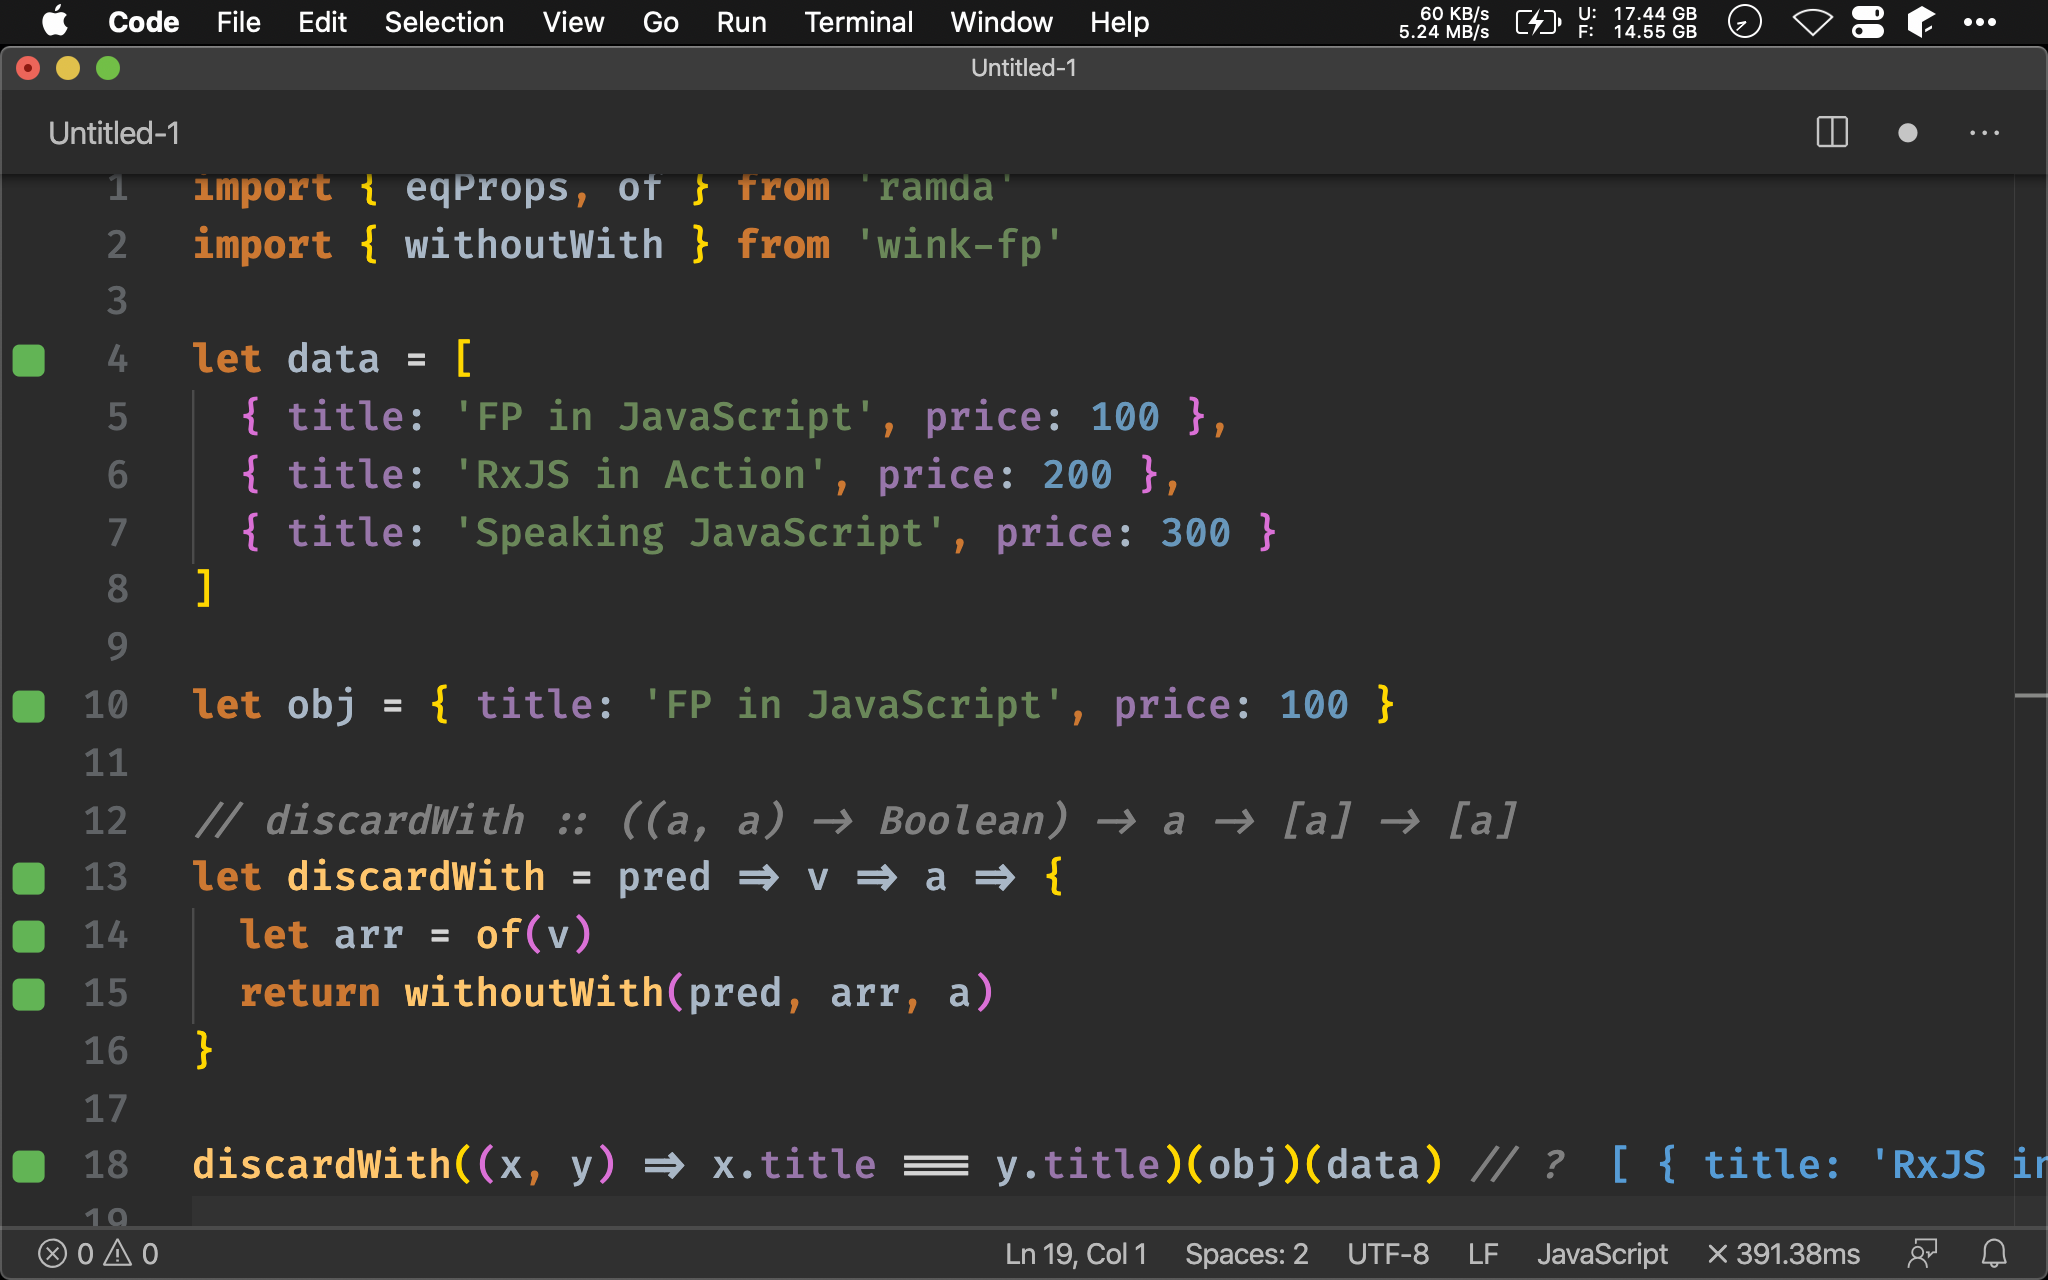The image size is (2048, 1280).
Task: Open the Edit menu
Action: tap(322, 22)
